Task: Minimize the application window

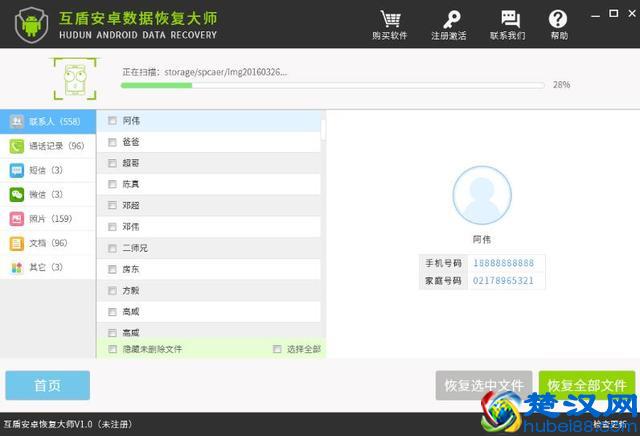Action: [596, 16]
